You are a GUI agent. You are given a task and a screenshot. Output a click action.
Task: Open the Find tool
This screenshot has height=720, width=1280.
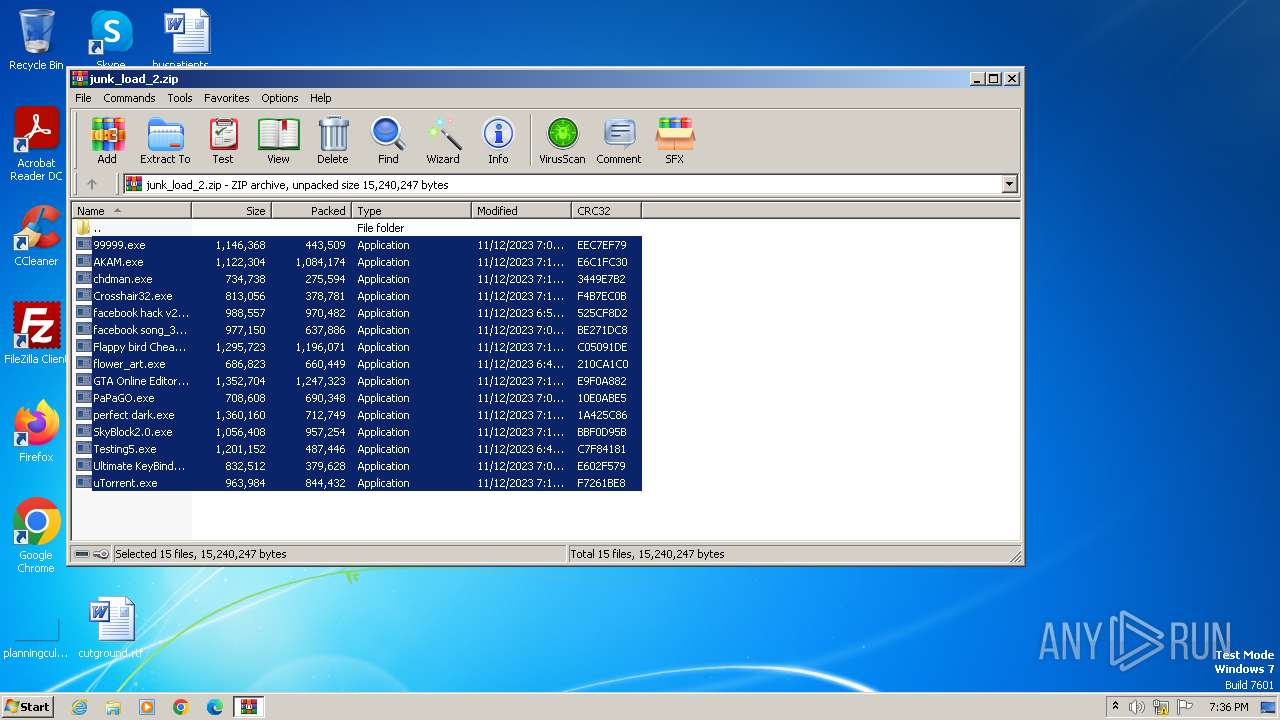pos(388,141)
